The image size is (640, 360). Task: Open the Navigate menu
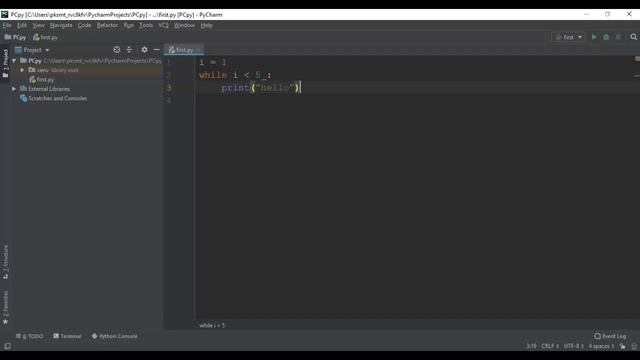pos(61,25)
